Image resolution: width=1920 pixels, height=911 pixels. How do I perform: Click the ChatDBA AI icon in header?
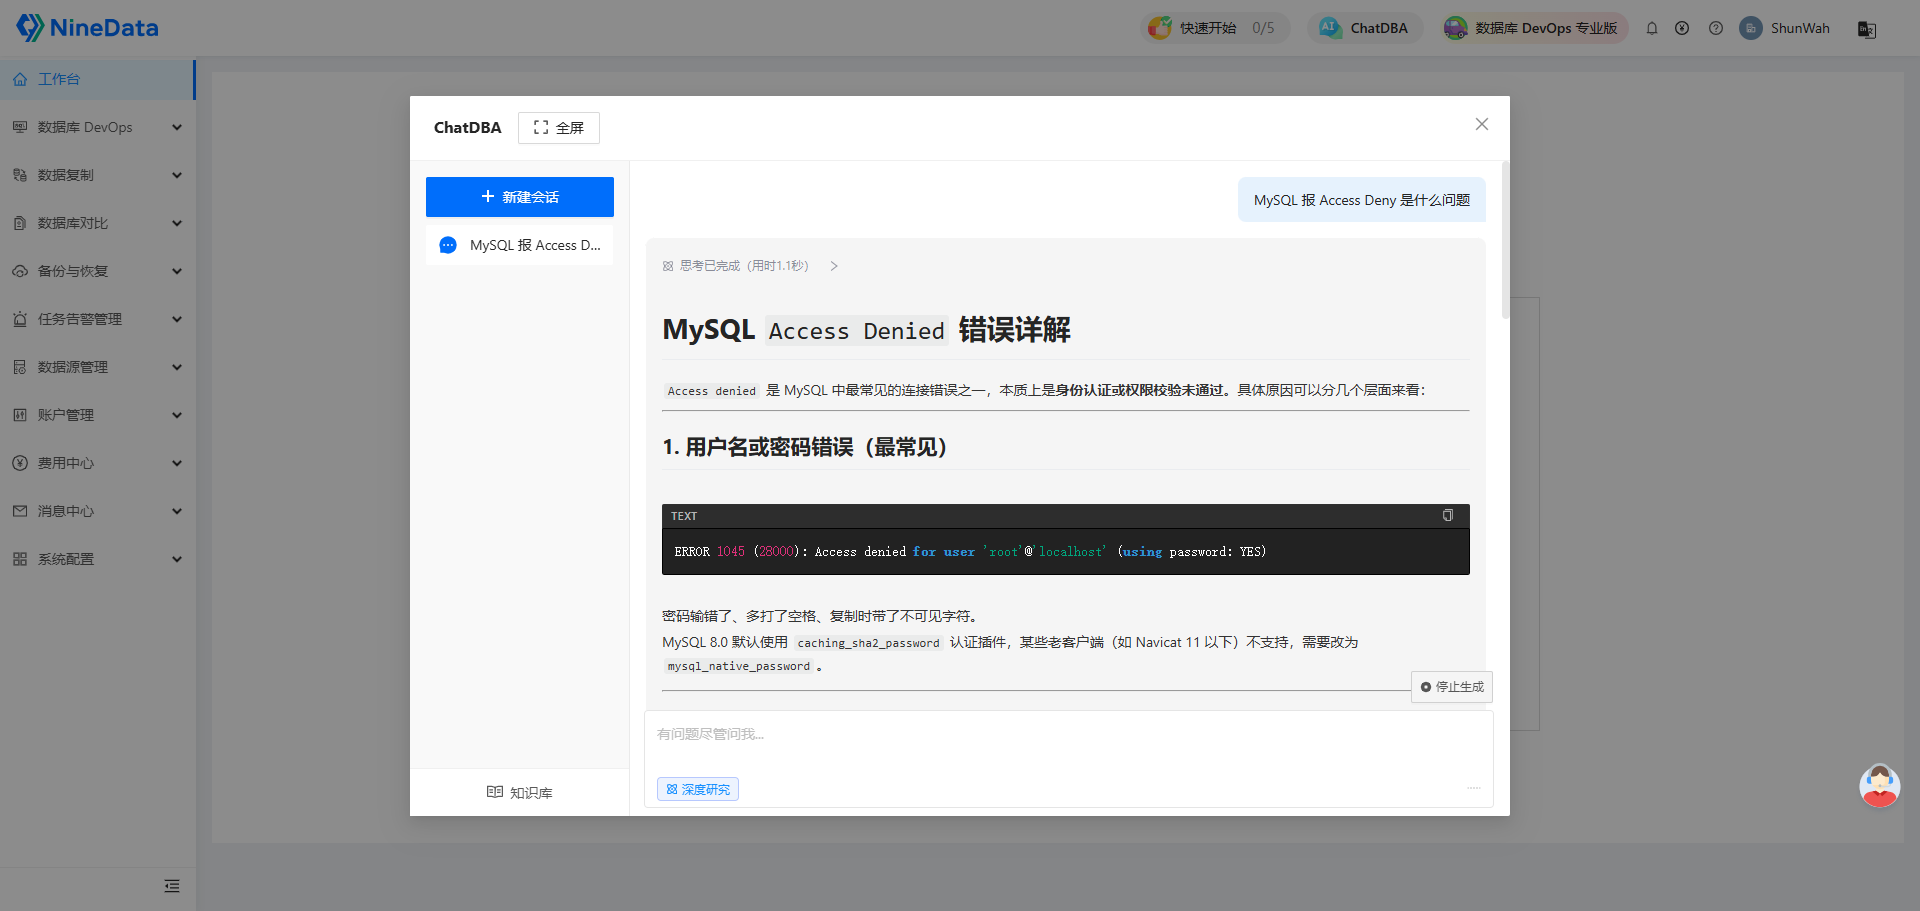(1330, 28)
